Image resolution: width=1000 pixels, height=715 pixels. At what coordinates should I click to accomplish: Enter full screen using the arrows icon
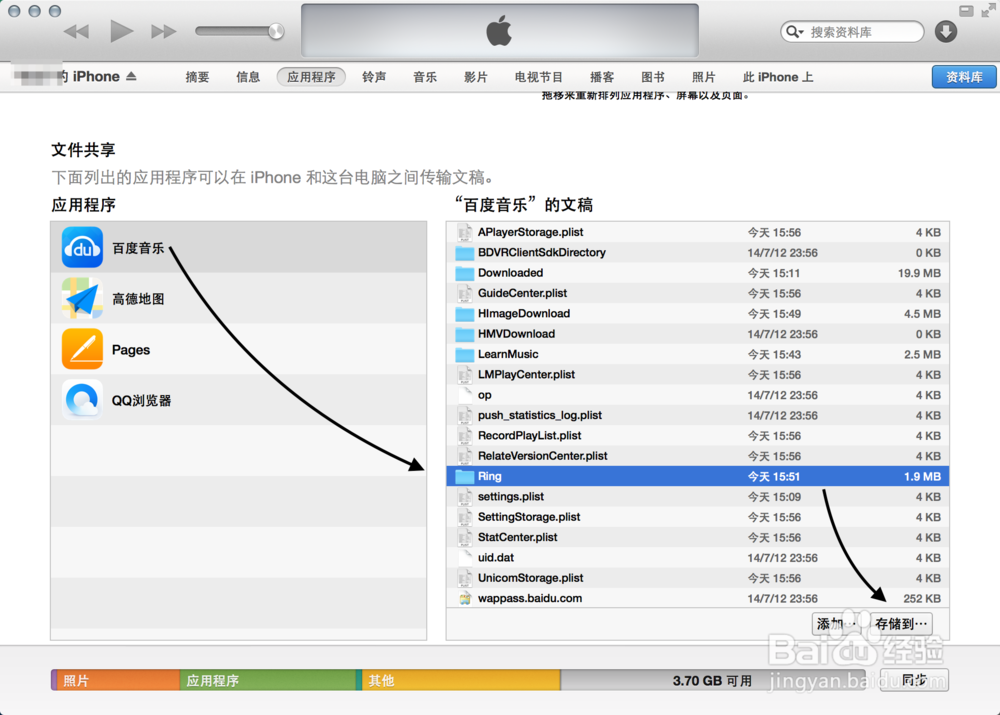pyautogui.click(x=989, y=10)
